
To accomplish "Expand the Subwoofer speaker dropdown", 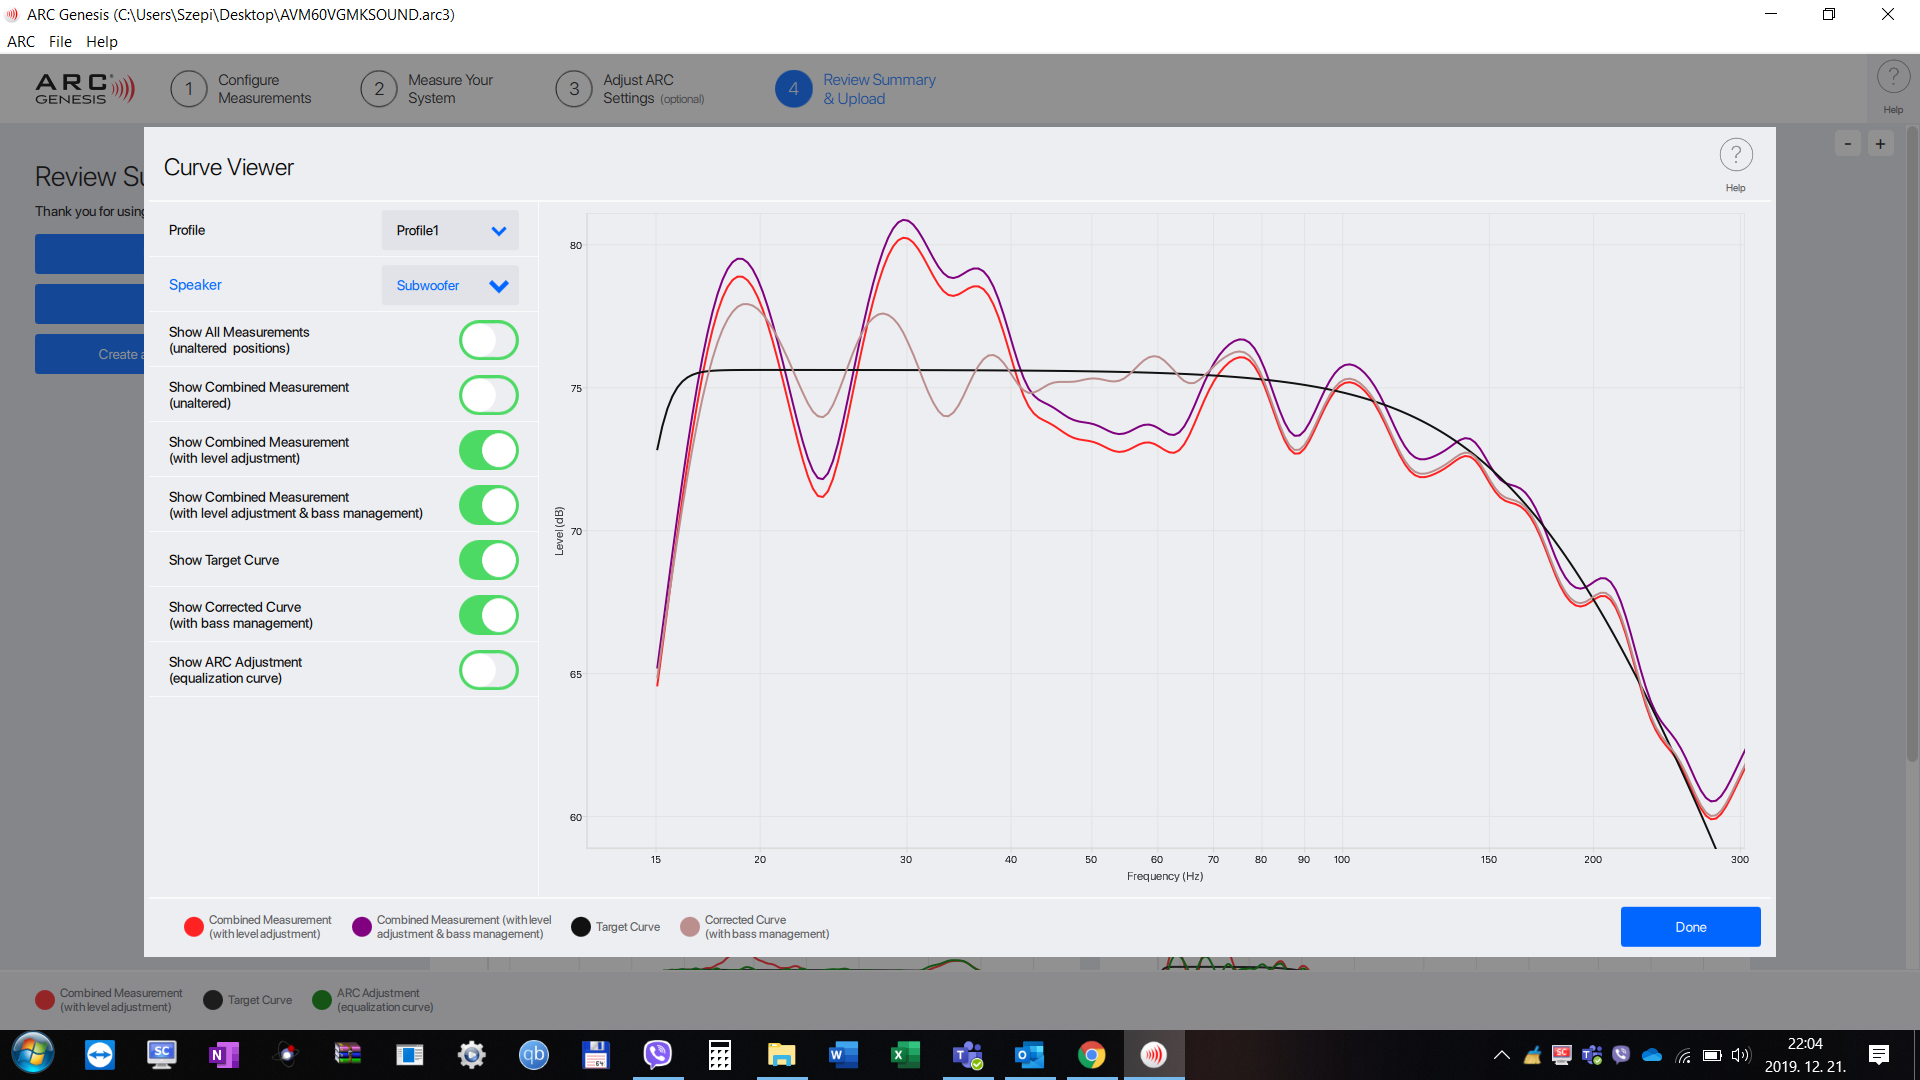I will (450, 285).
